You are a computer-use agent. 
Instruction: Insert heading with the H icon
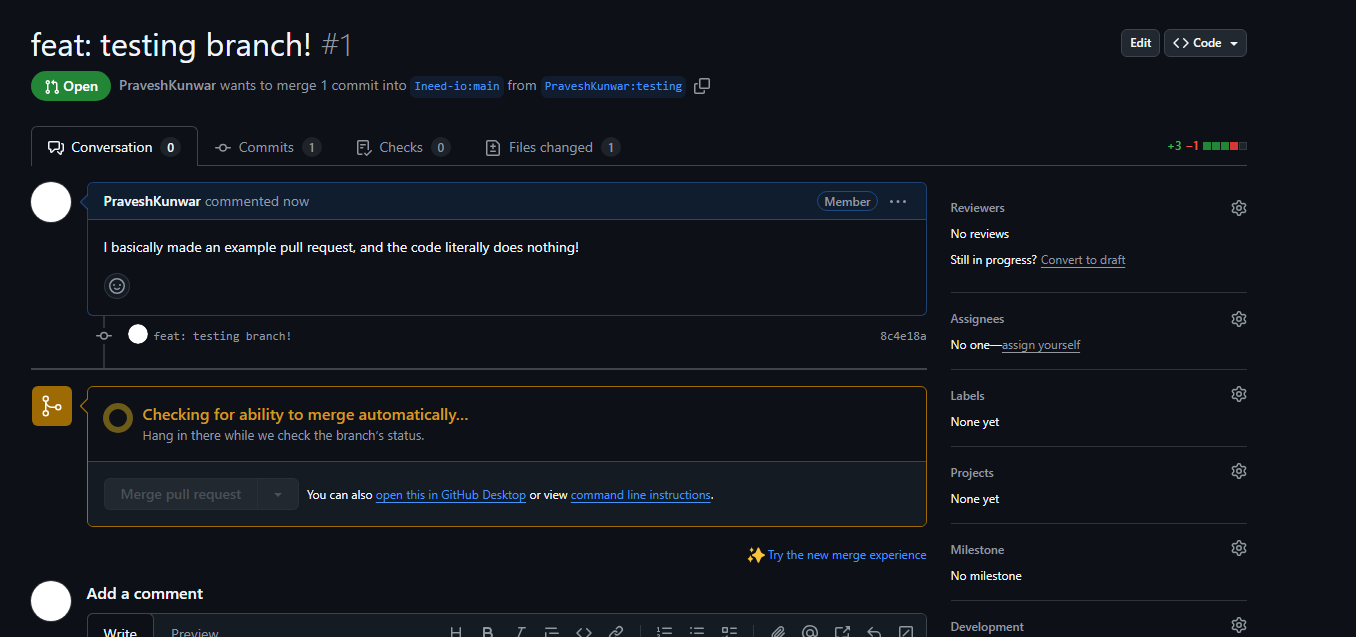point(456,632)
